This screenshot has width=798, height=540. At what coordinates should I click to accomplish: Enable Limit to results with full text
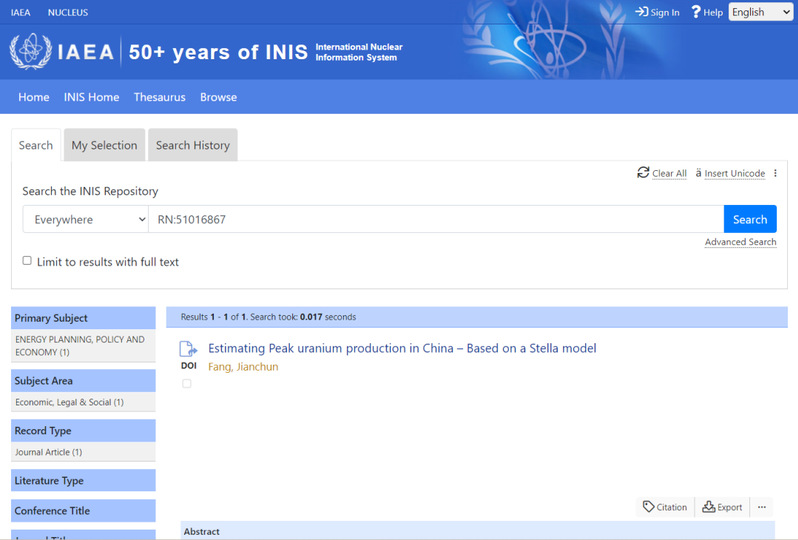click(28, 261)
